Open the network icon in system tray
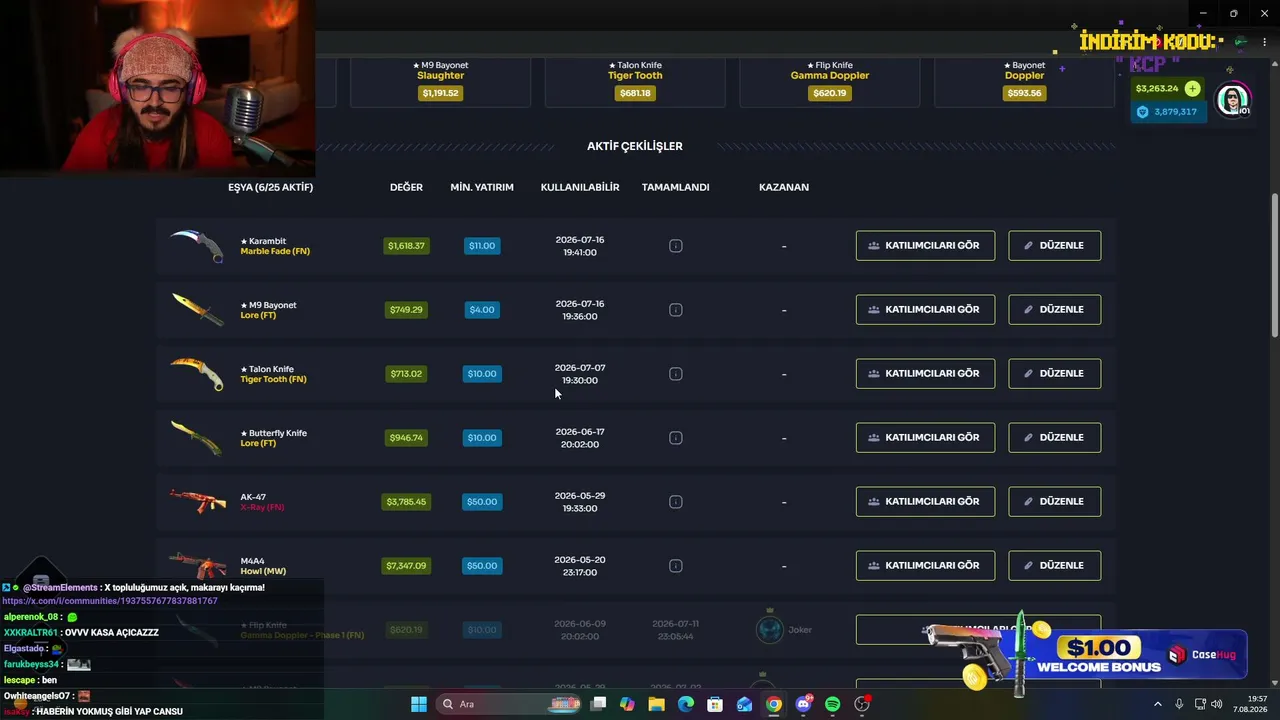1280x720 pixels. (1201, 704)
